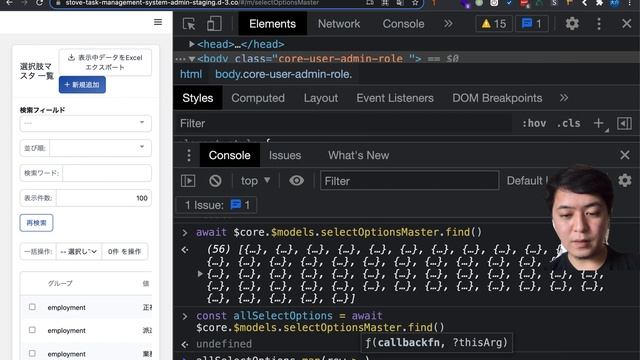Click the 15 warnings badge
640x360 pixels.
point(493,24)
